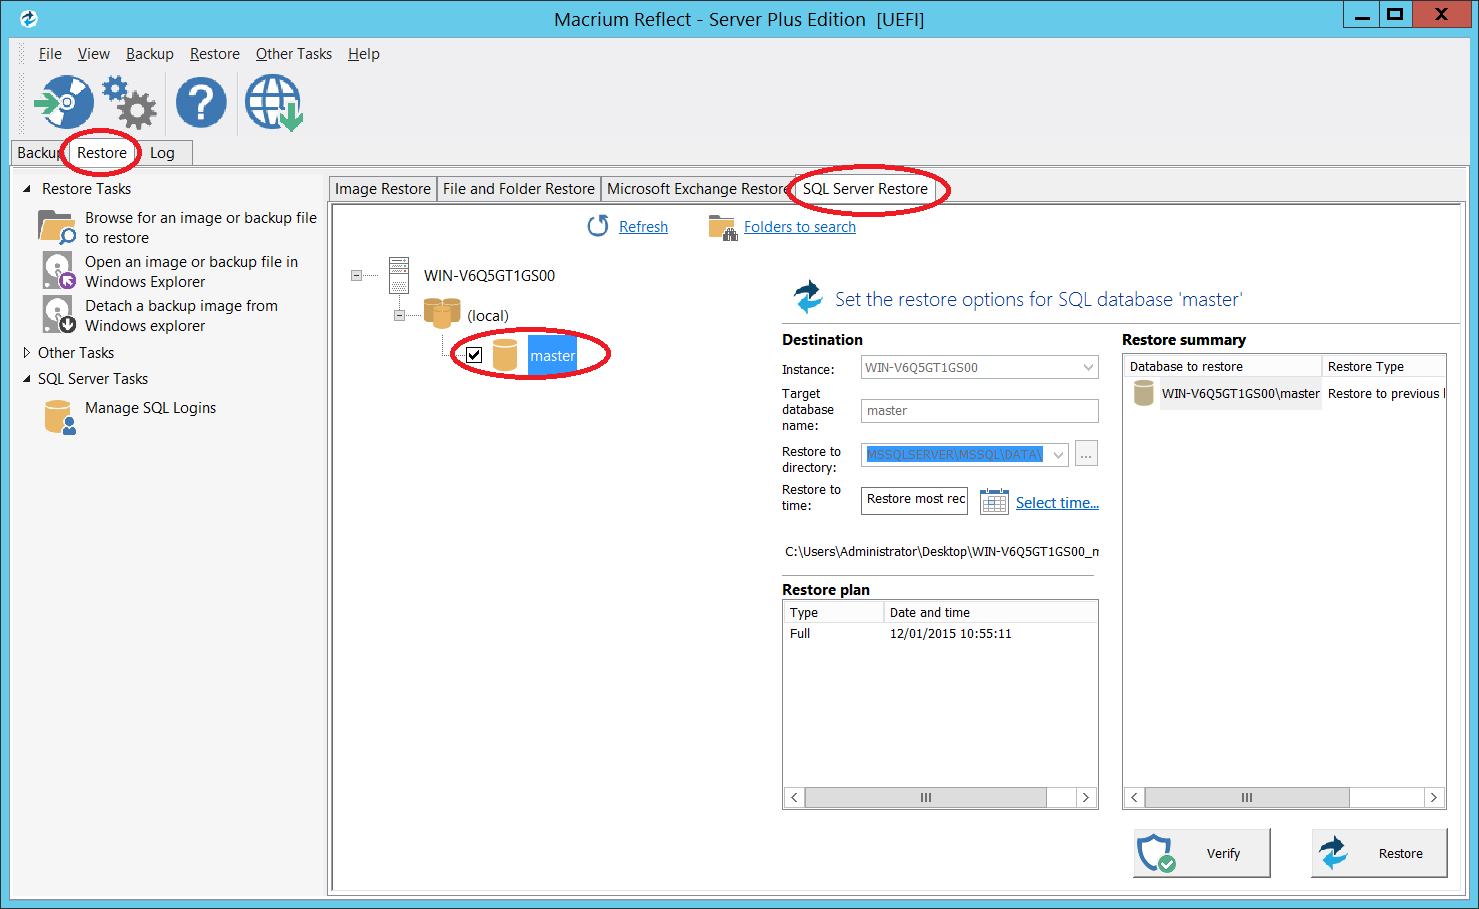1479x909 pixels.
Task: Open Manage SQL Logins
Action: pos(150,407)
